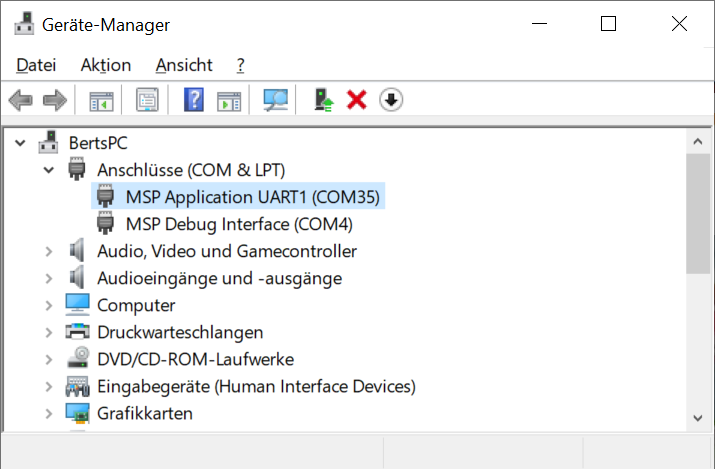715x469 pixels.
Task: Click the Grafikkarten display adapter icon
Action: tap(77, 412)
